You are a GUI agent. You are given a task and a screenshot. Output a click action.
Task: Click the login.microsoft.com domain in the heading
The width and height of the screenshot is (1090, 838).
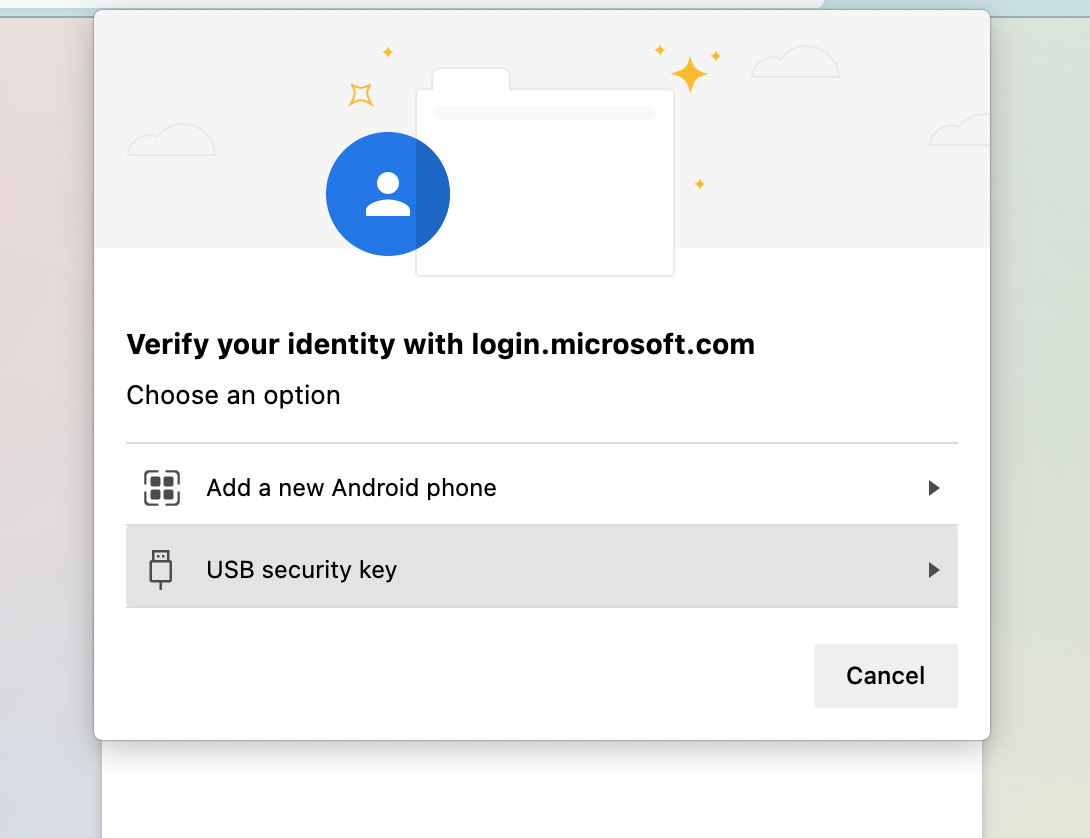[613, 345]
